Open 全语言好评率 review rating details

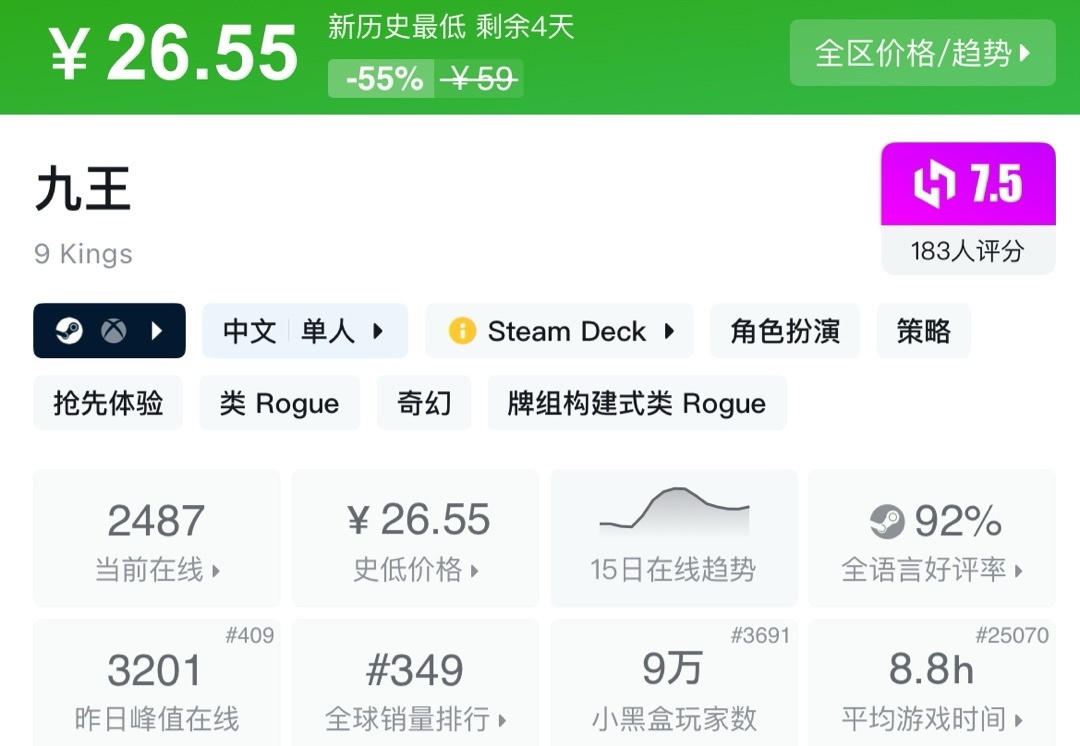(931, 540)
